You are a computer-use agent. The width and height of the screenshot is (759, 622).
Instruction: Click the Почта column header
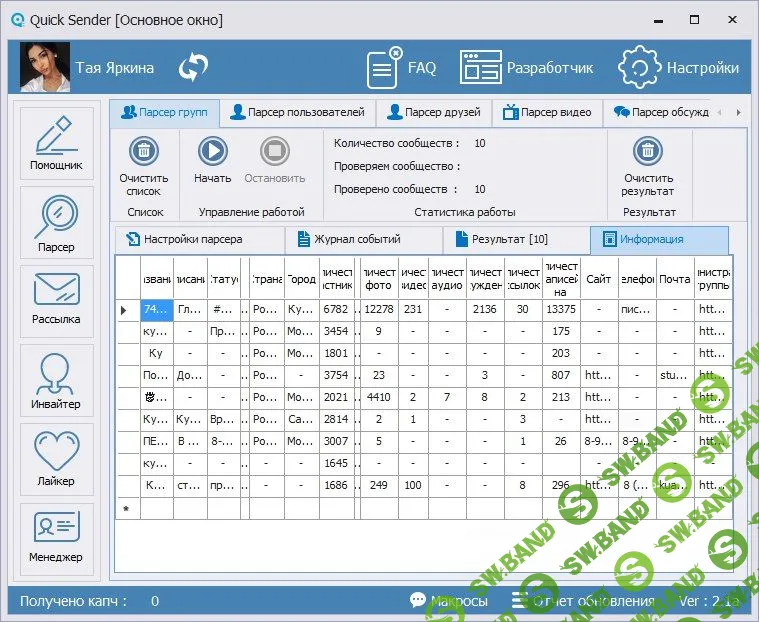pos(675,279)
